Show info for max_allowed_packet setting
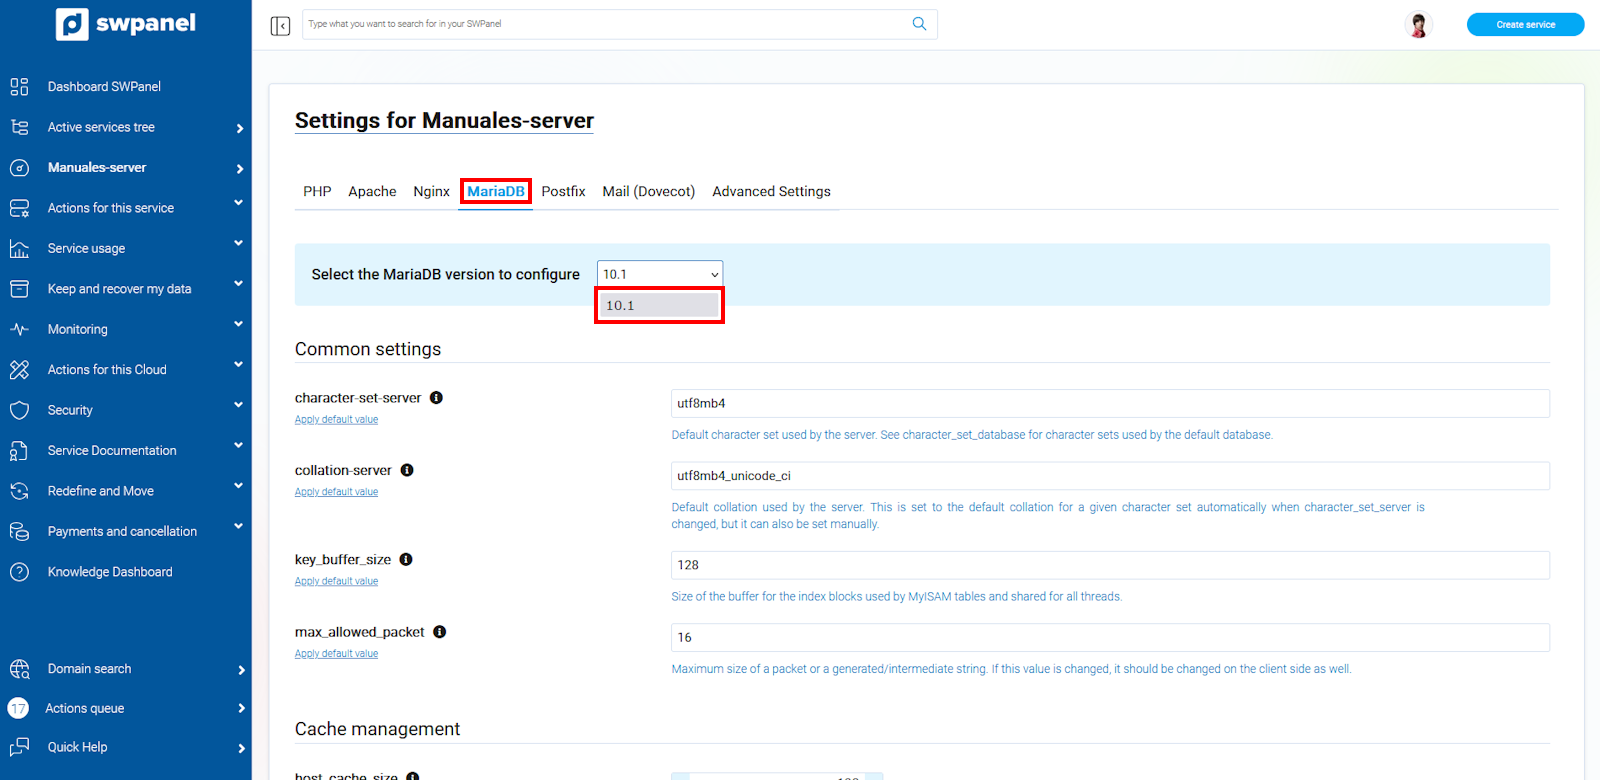This screenshot has width=1600, height=780. tap(439, 632)
